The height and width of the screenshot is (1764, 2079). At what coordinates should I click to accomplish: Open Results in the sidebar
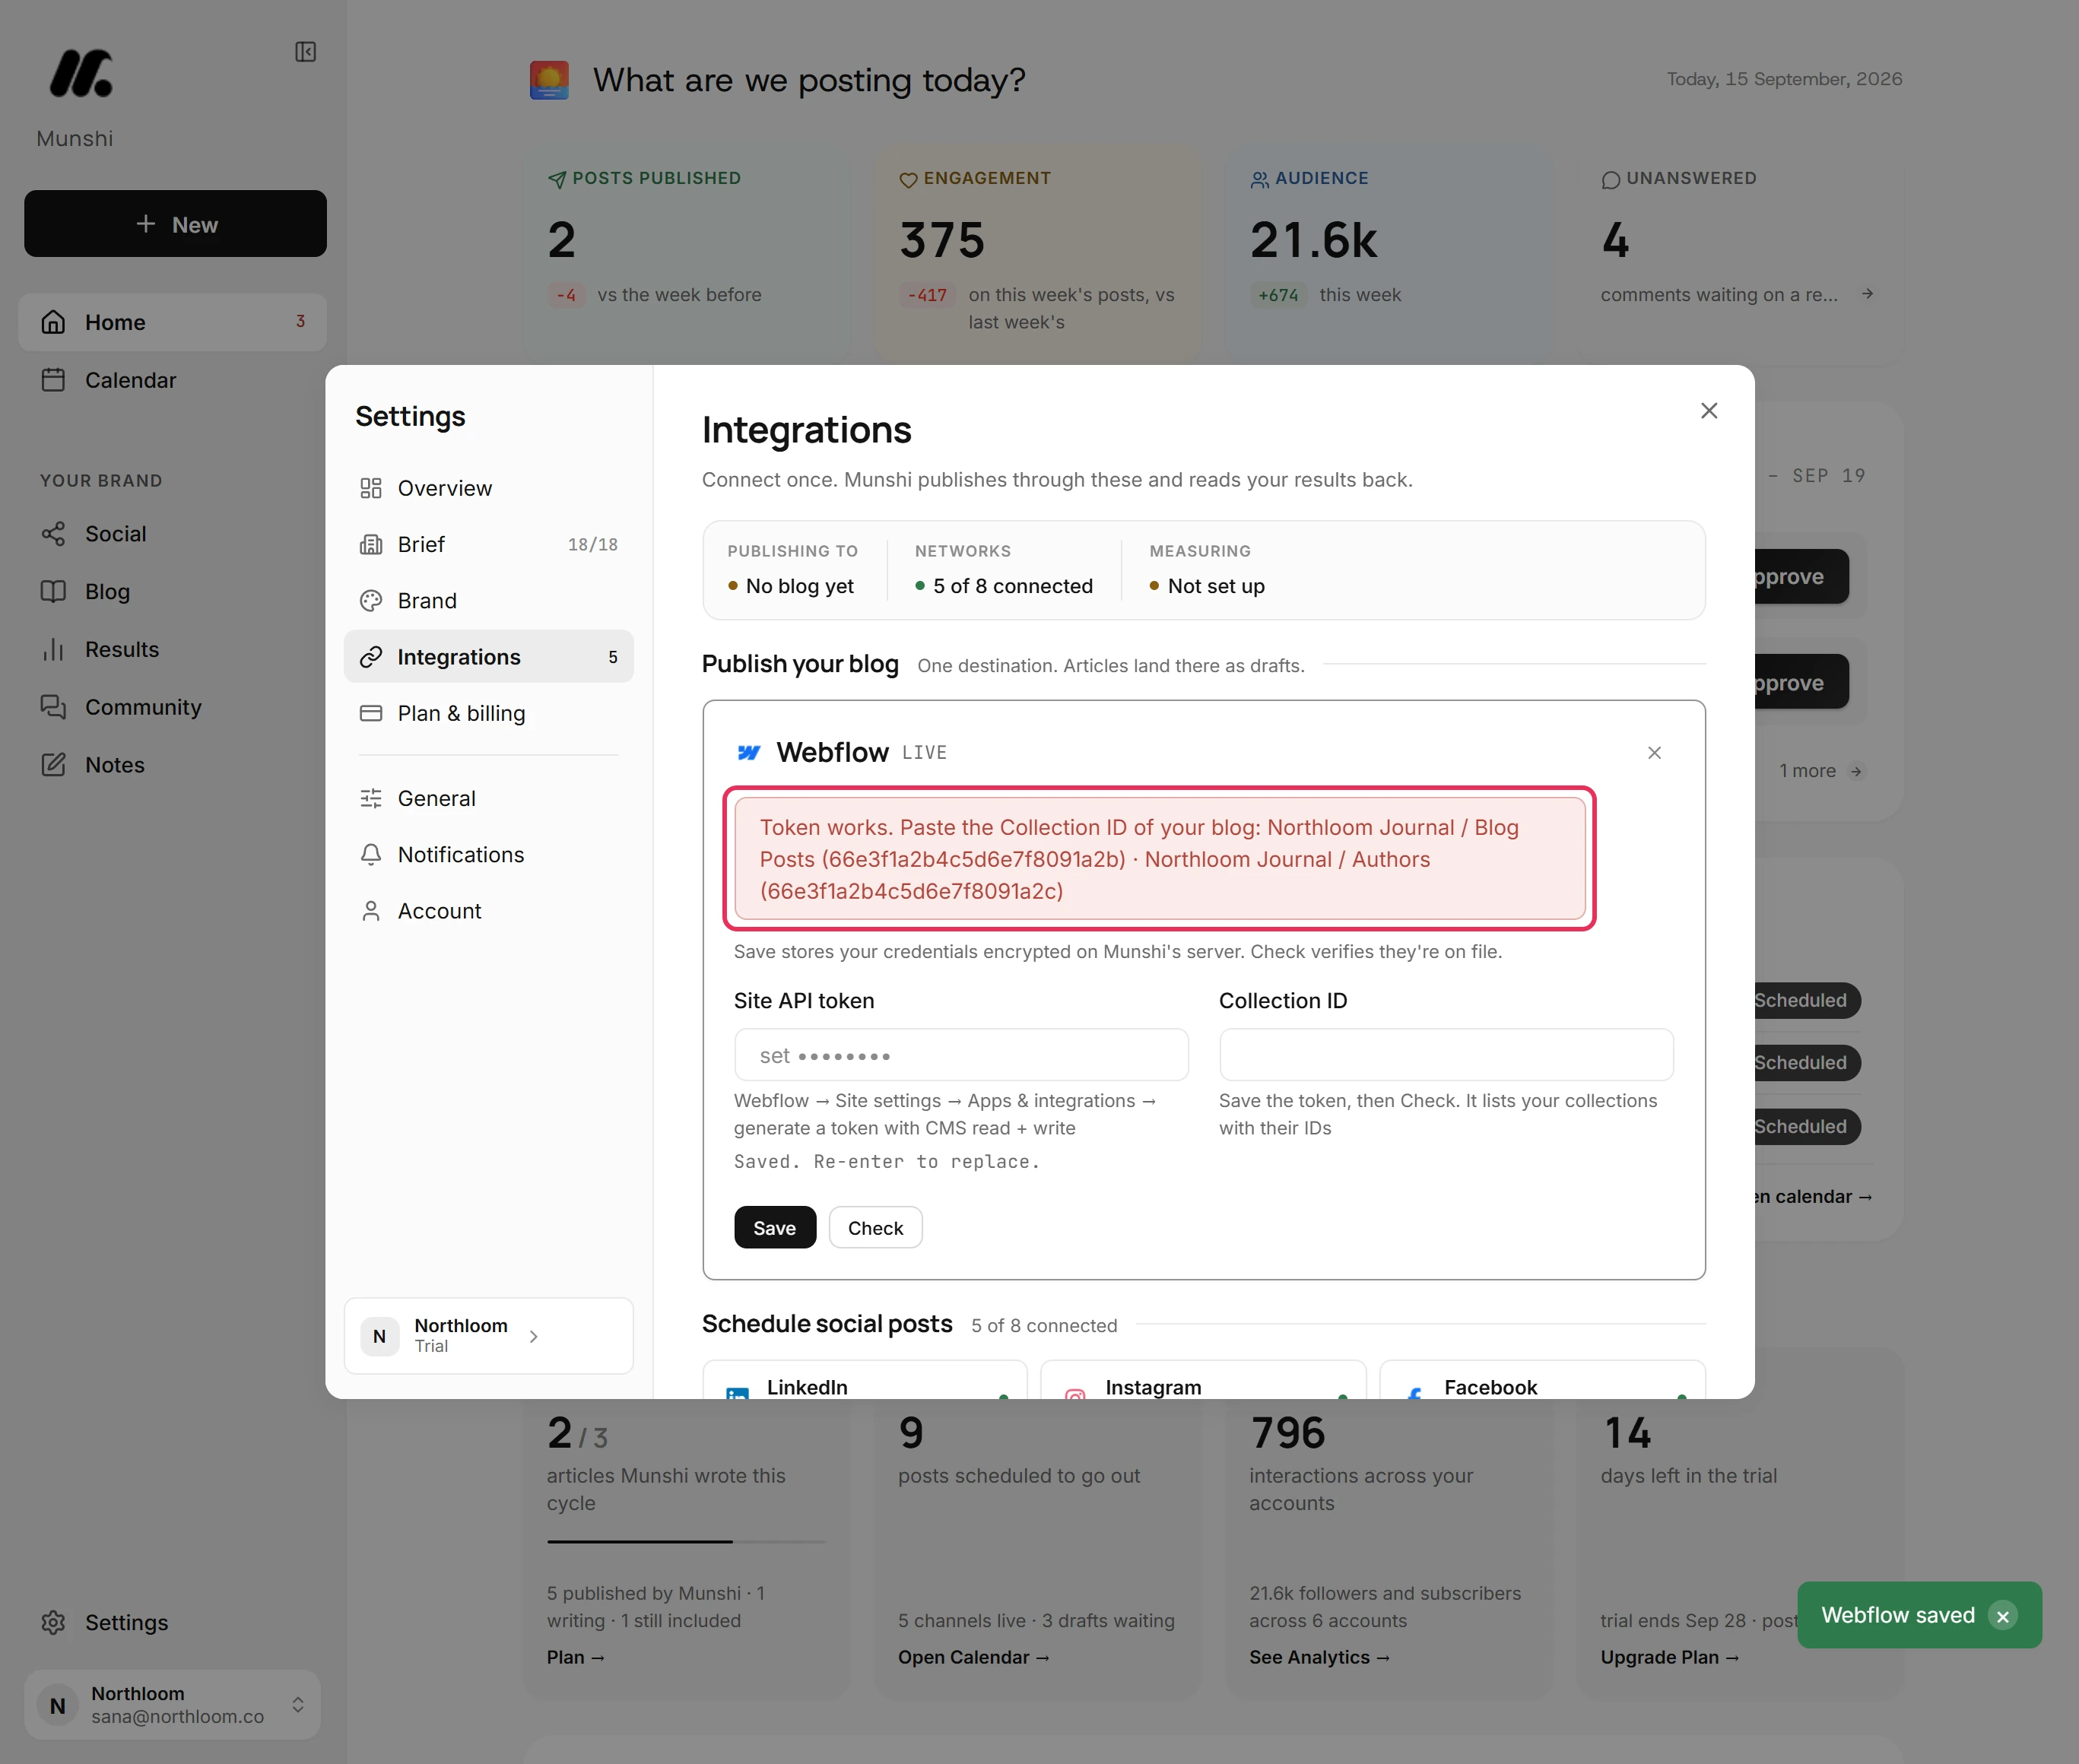click(x=172, y=649)
